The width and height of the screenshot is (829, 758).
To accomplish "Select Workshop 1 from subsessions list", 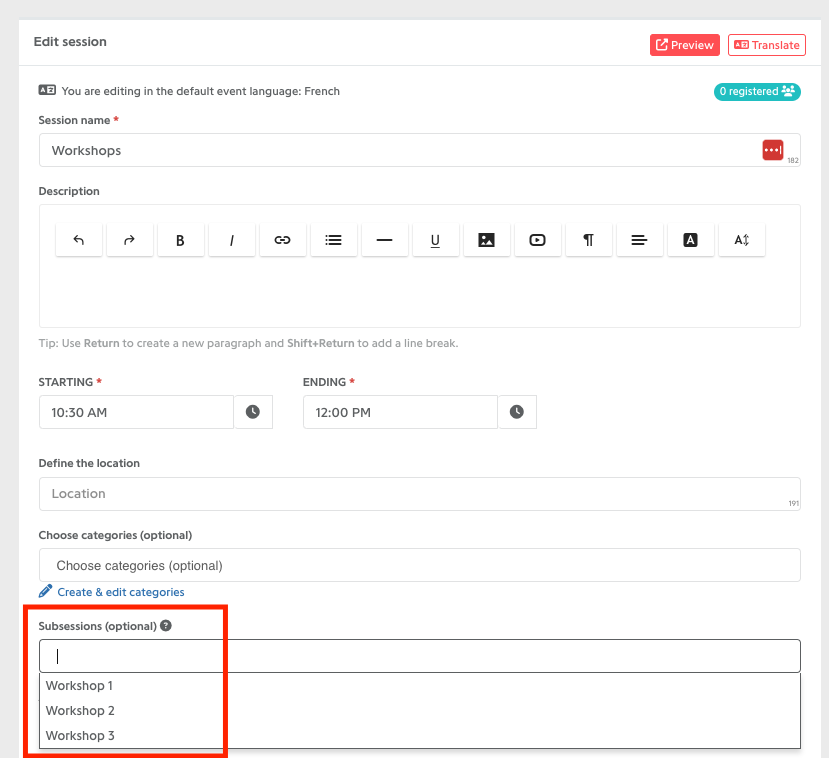I will 420,686.
